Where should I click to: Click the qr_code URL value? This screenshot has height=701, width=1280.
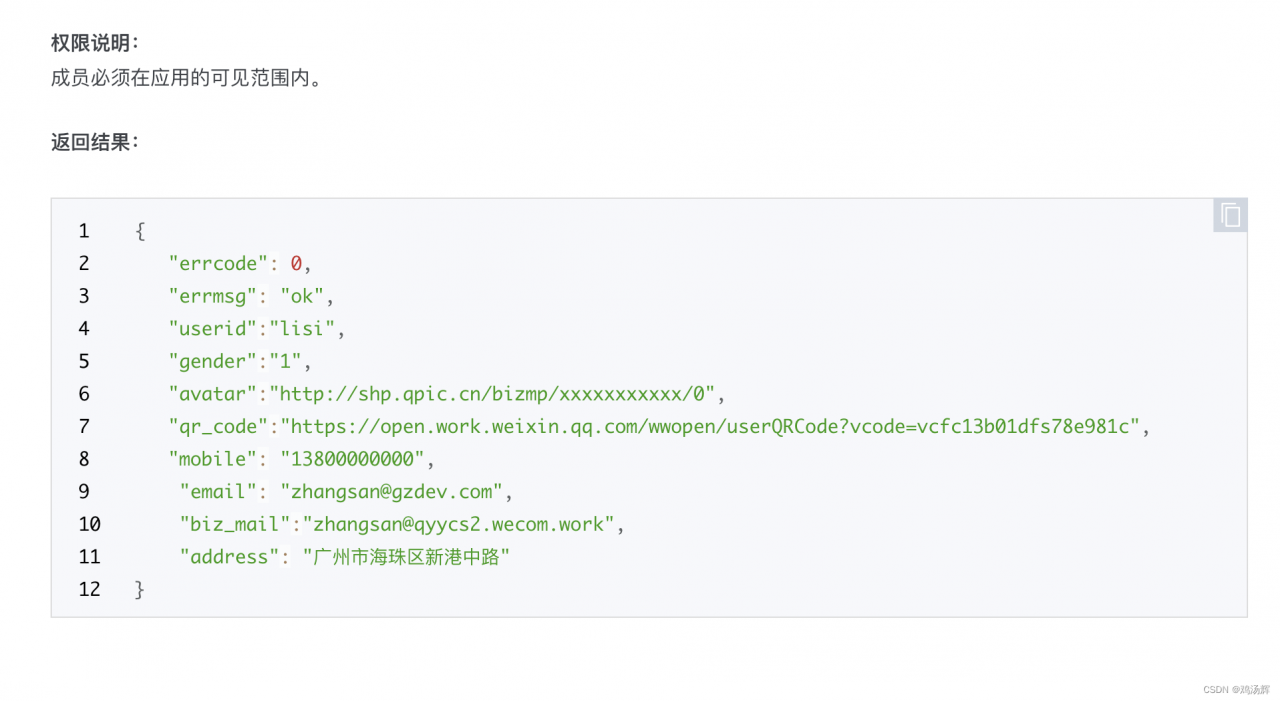(710, 427)
